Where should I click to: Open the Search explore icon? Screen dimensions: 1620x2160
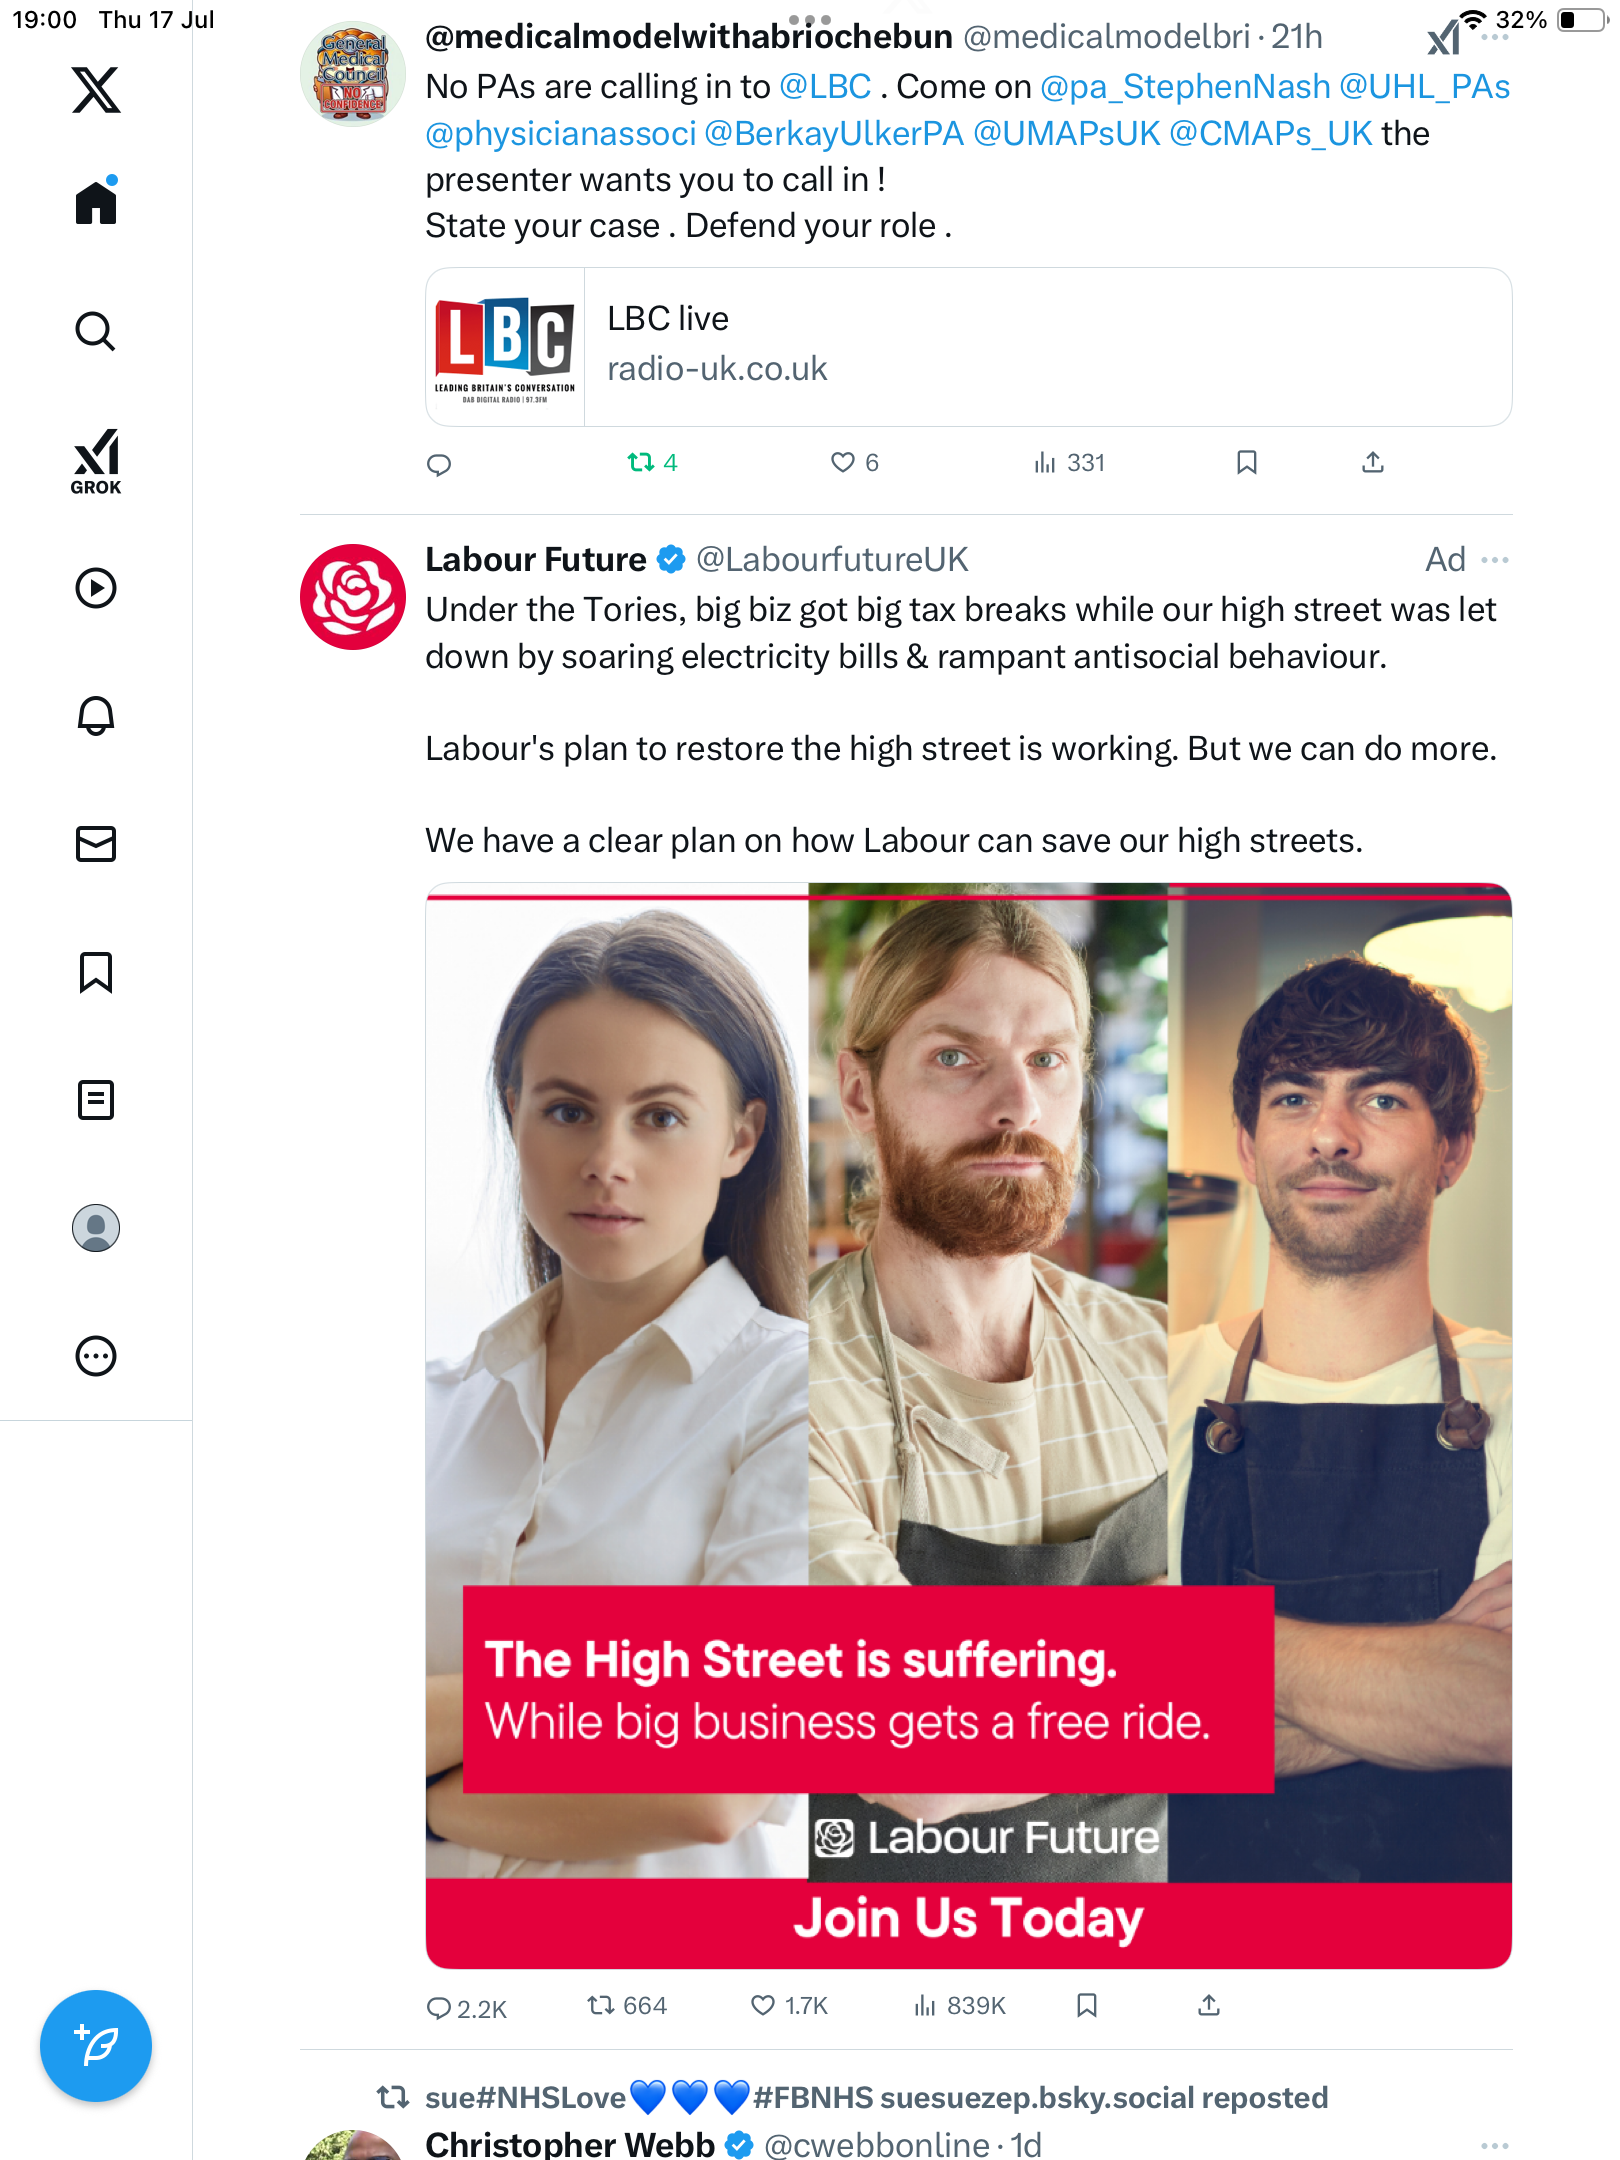pos(96,331)
